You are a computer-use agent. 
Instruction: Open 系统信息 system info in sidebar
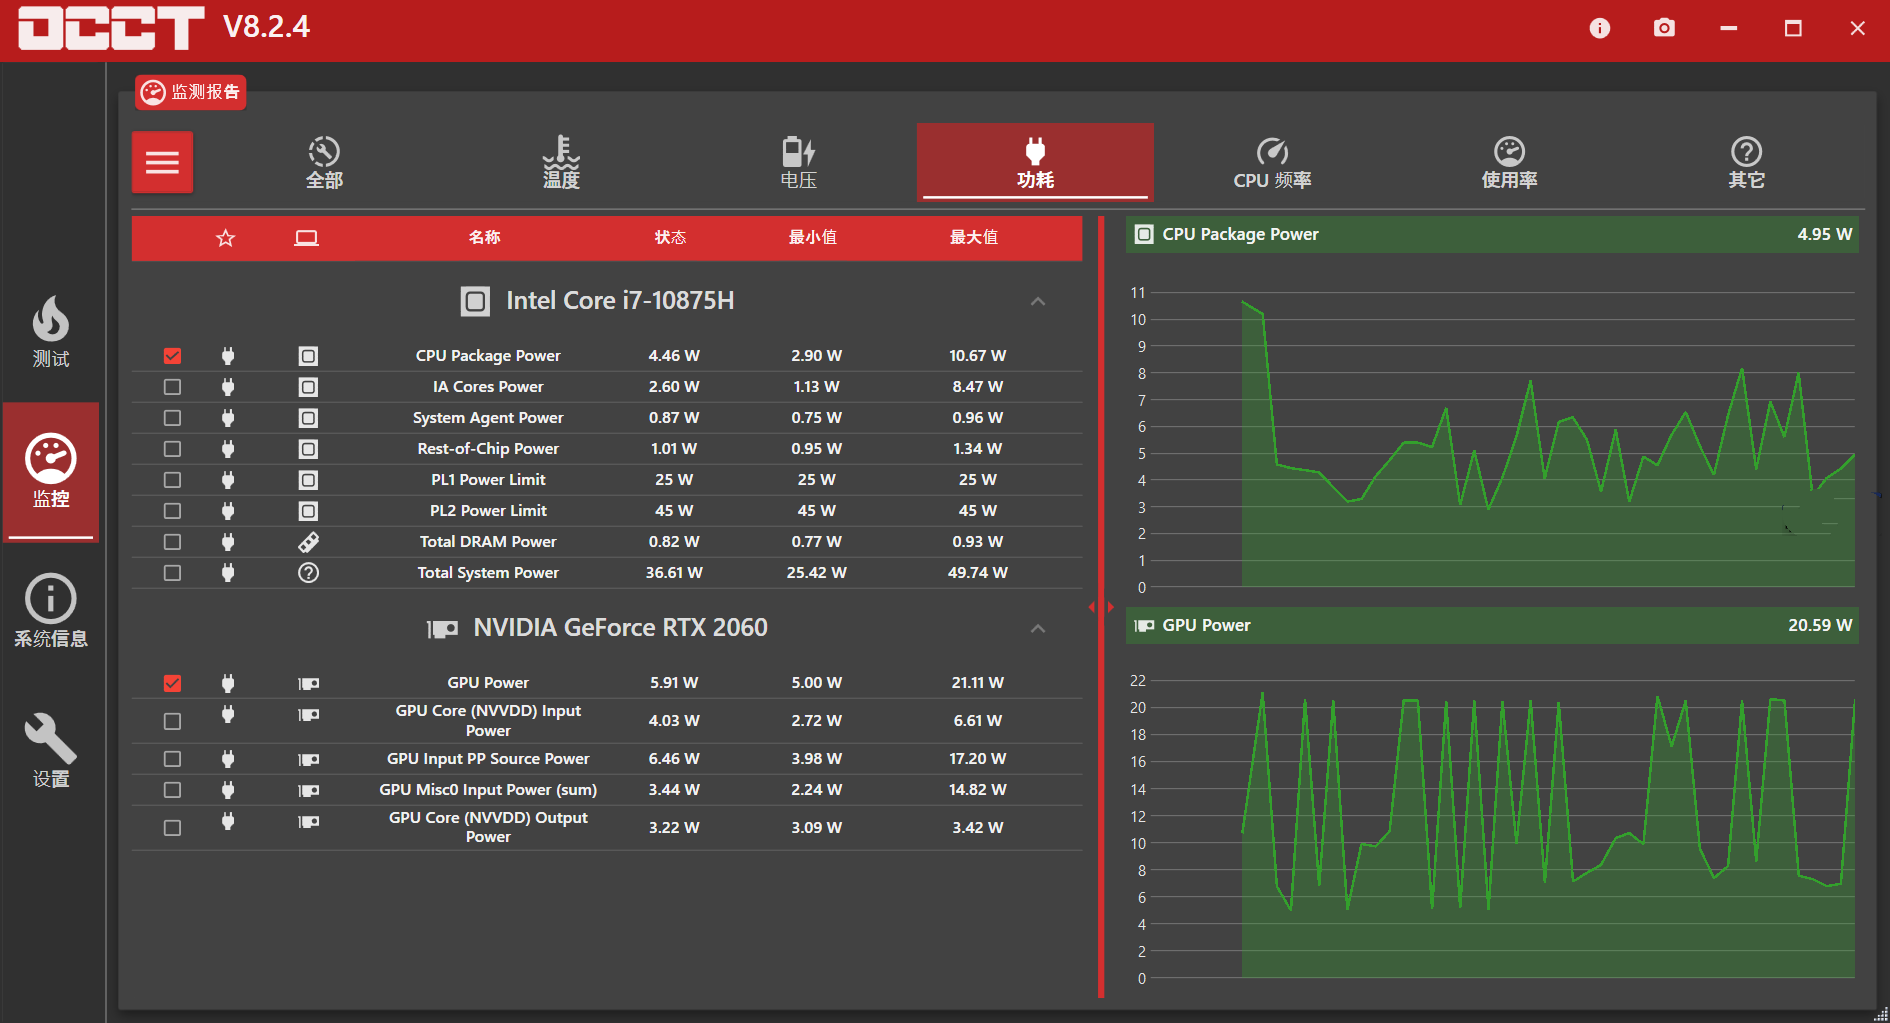(x=51, y=611)
